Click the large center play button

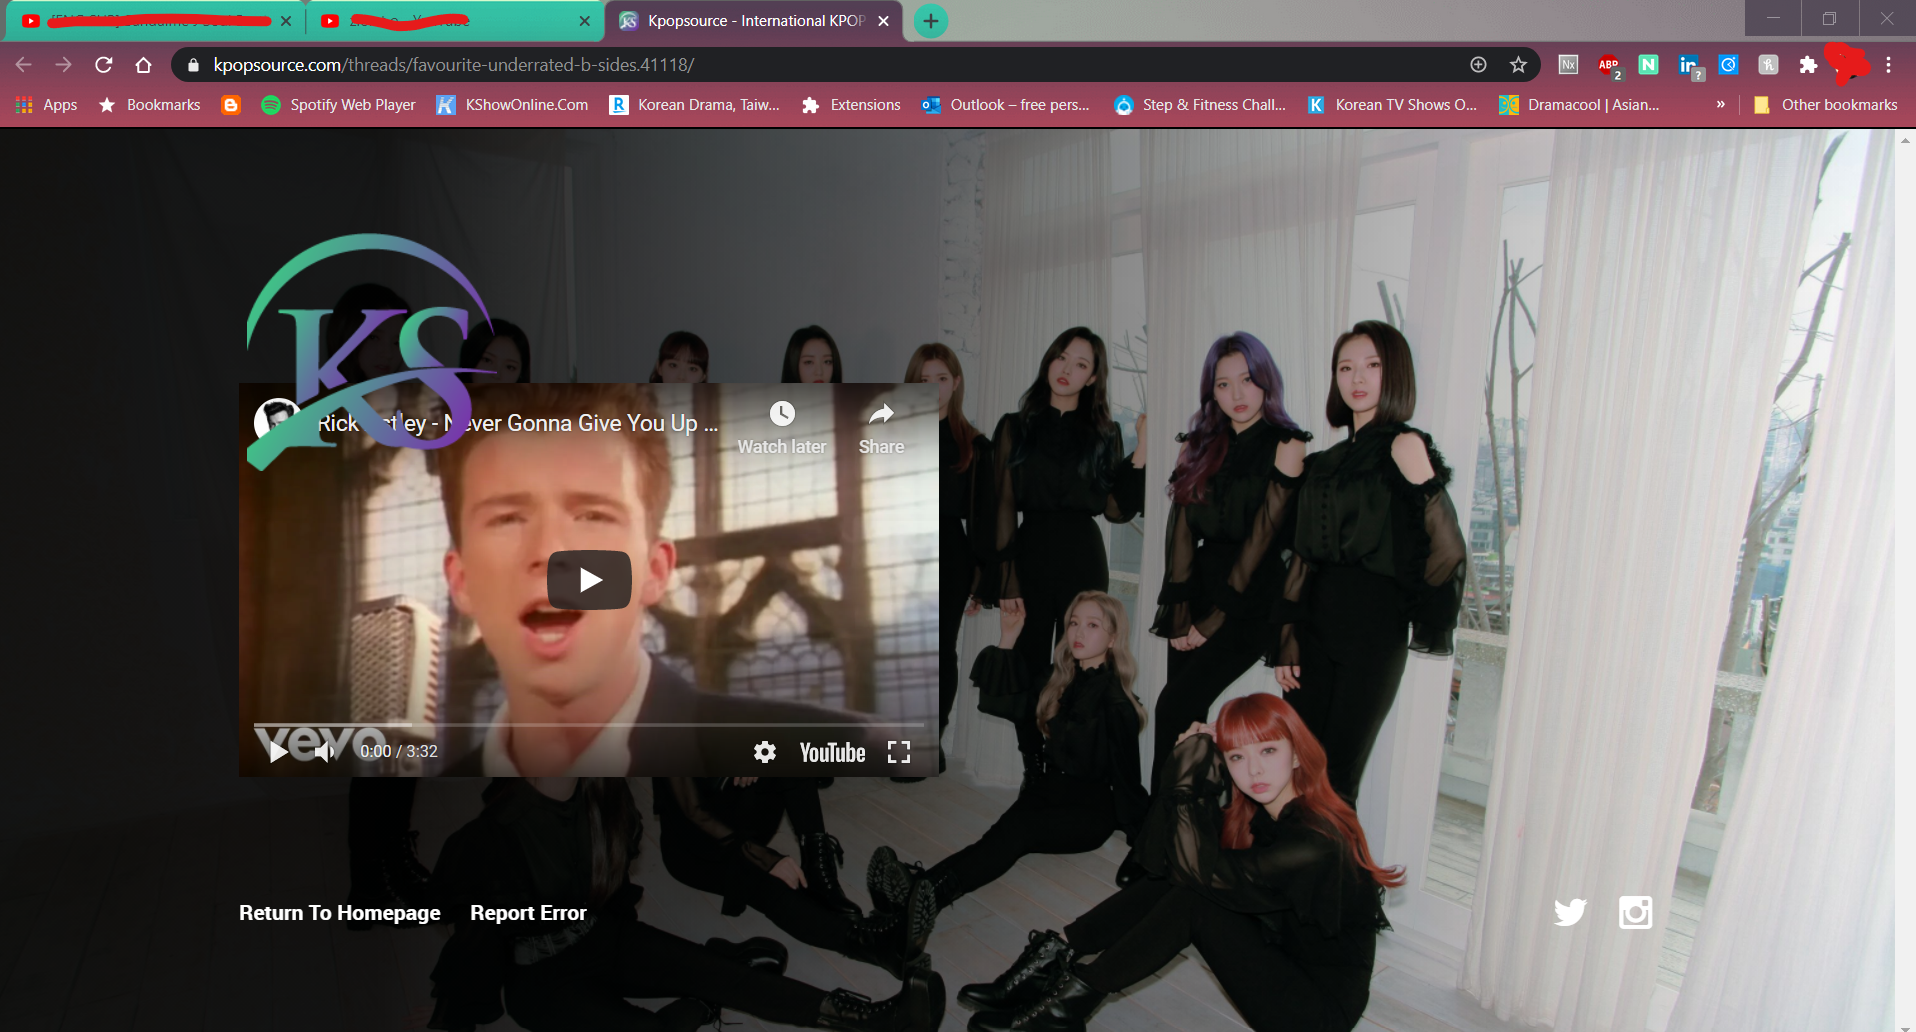[589, 580]
